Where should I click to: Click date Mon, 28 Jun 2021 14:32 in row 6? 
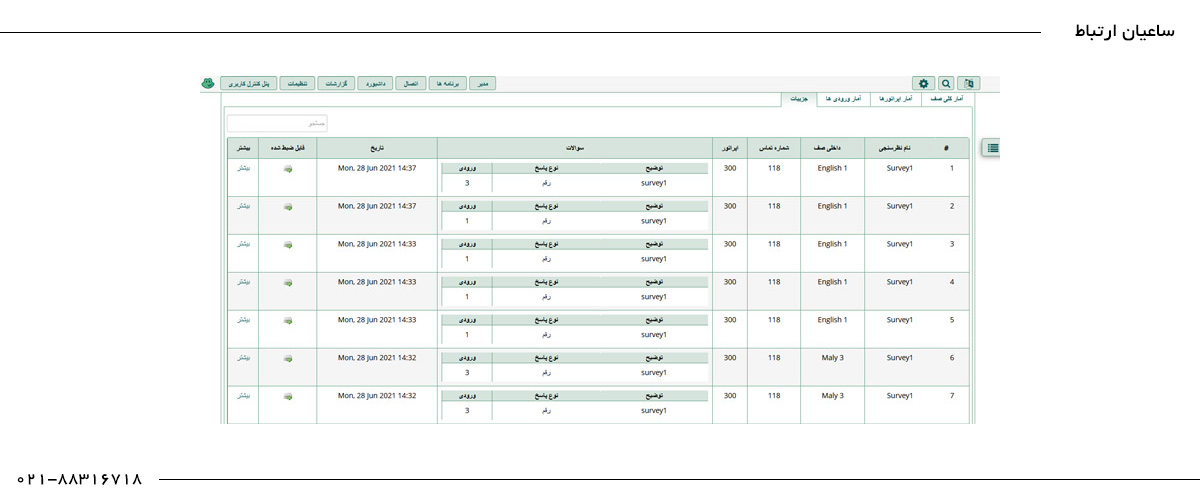377,357
